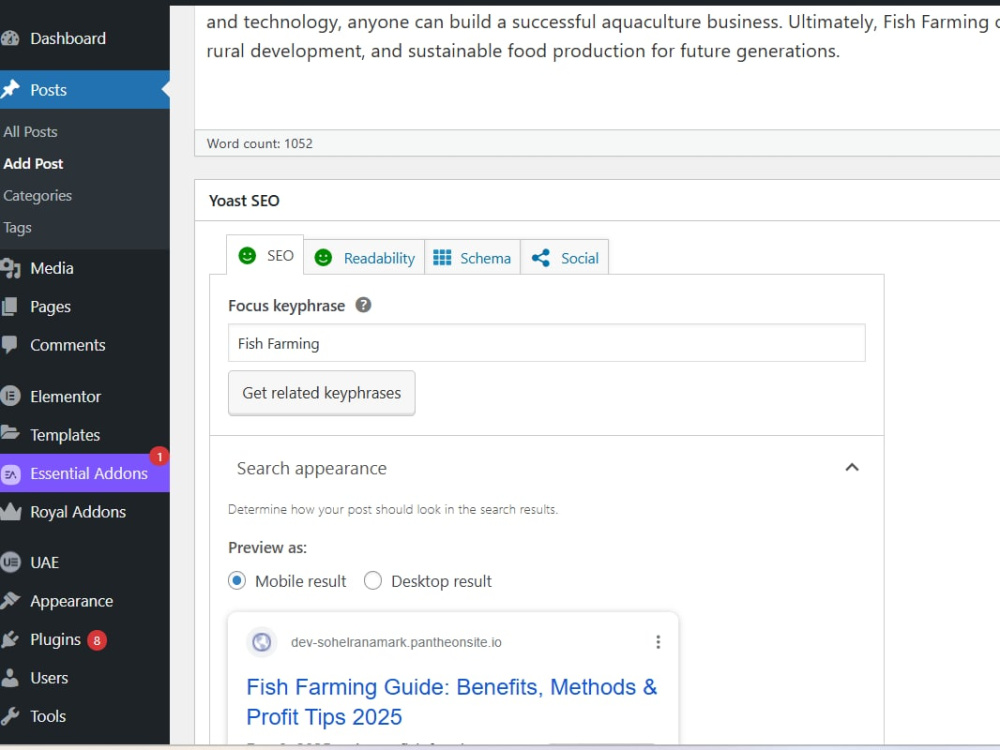The image size is (1000, 750).
Task: Click the Social share icon
Action: tap(541, 258)
